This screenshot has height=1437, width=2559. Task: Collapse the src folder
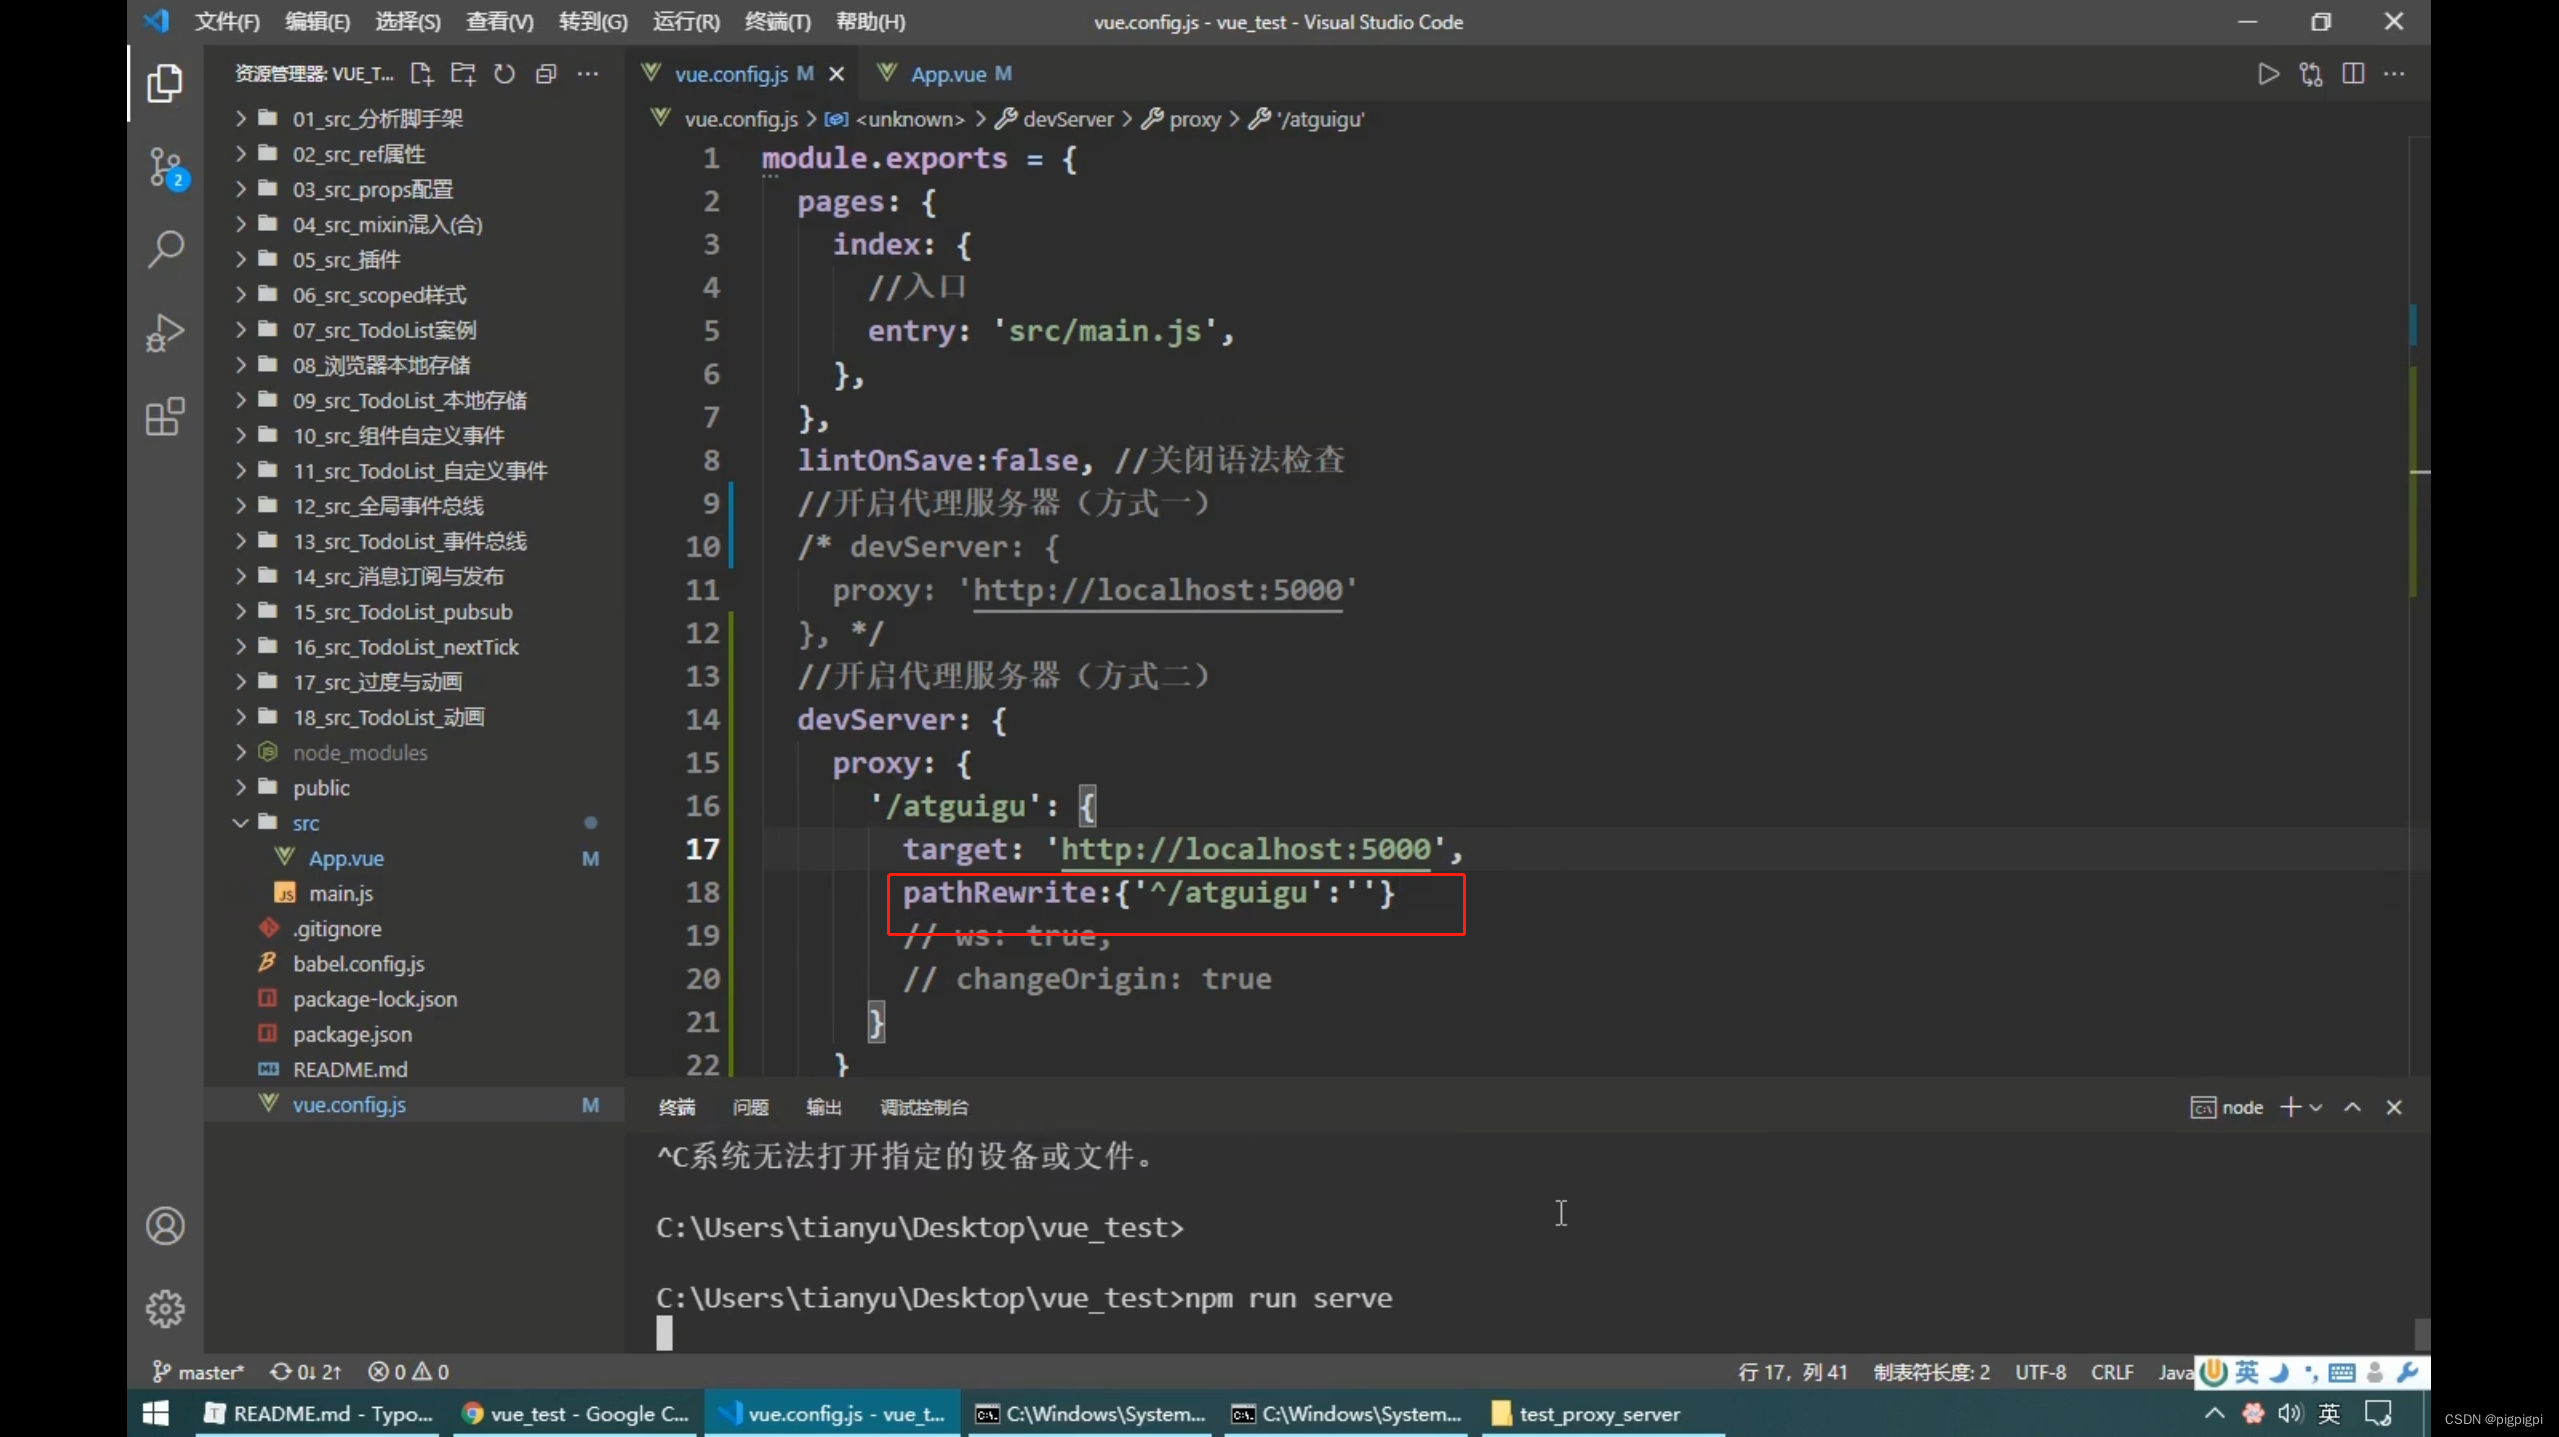point(415,823)
